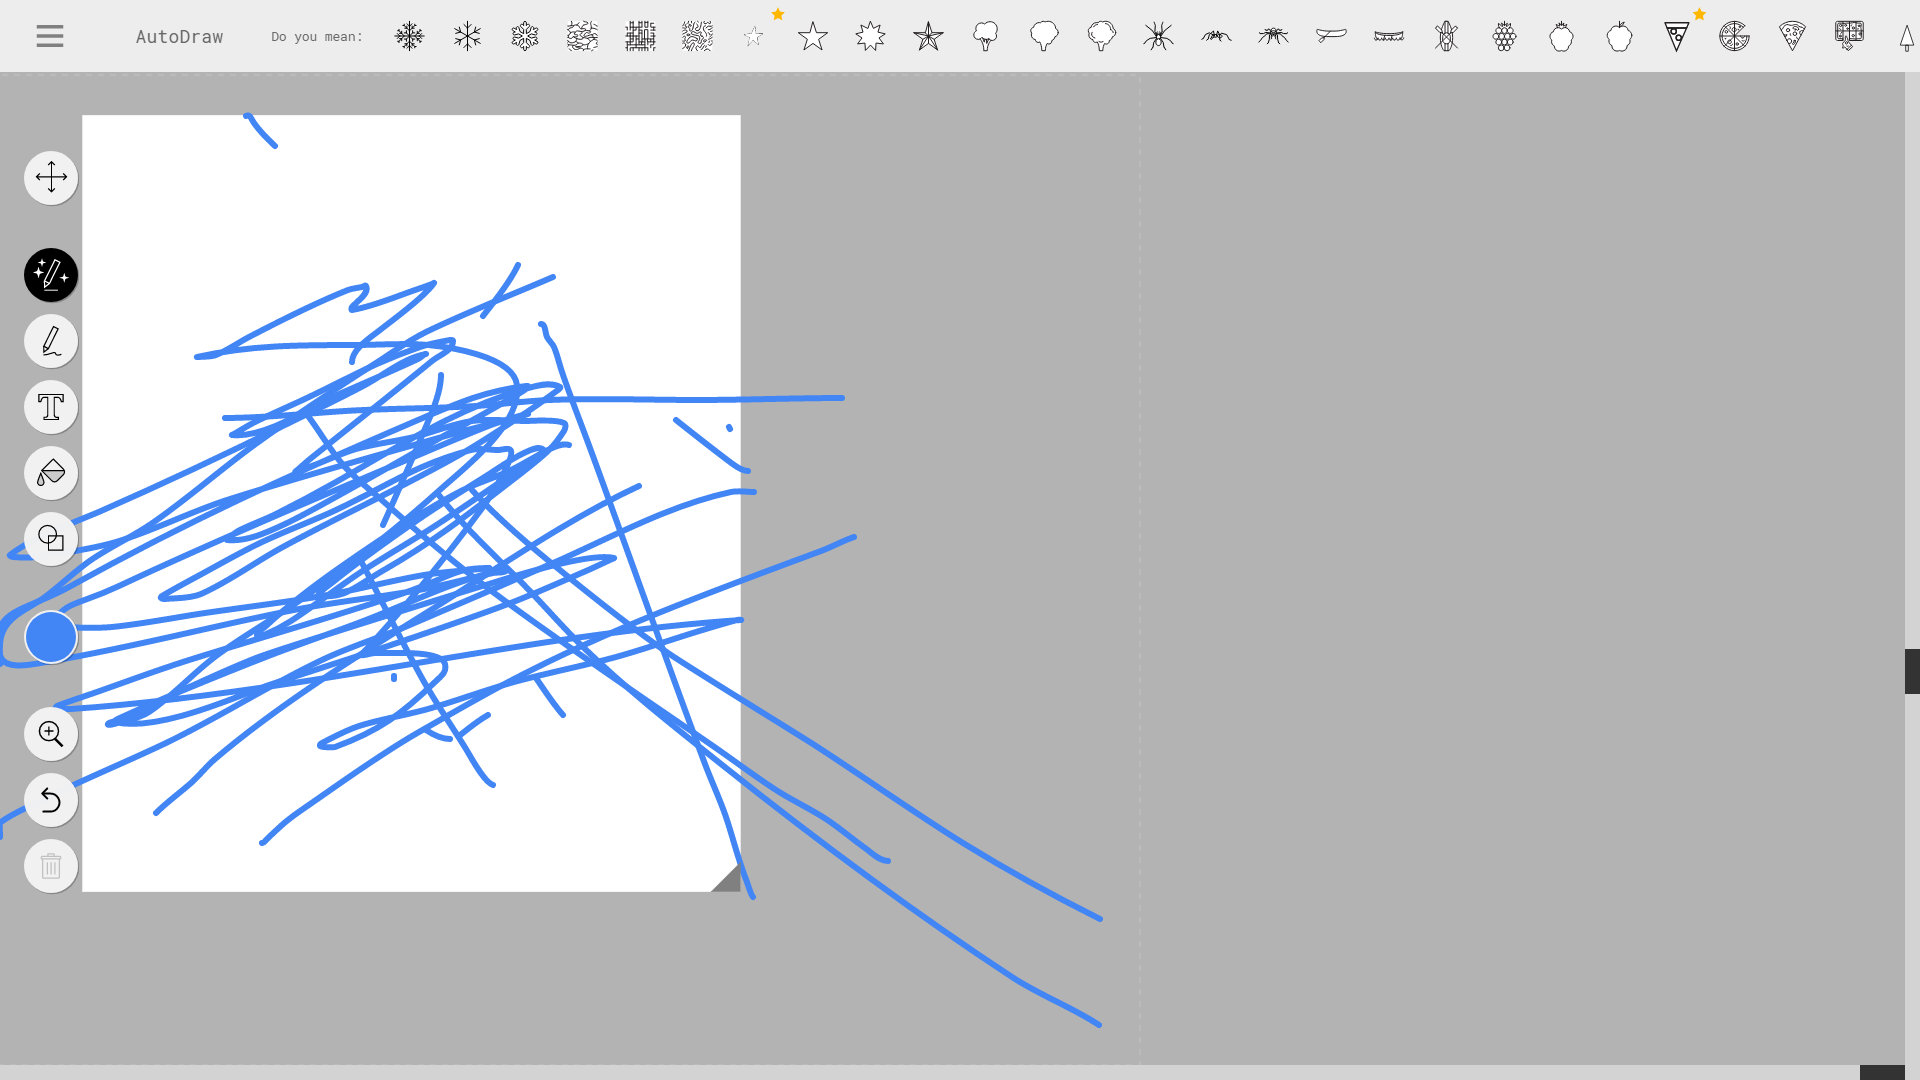This screenshot has width=1920, height=1080.
Task: Choose the first snowflake suggestion
Action: [409, 37]
